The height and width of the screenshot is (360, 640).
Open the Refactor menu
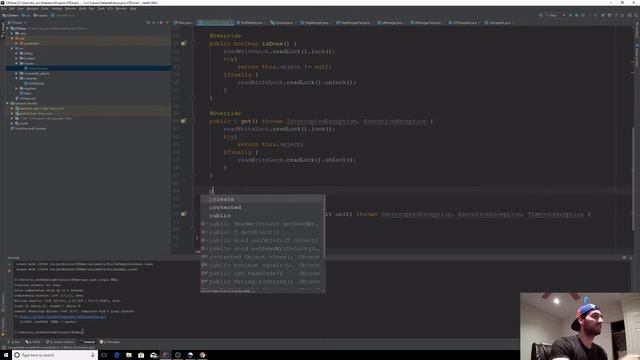coord(70,9)
